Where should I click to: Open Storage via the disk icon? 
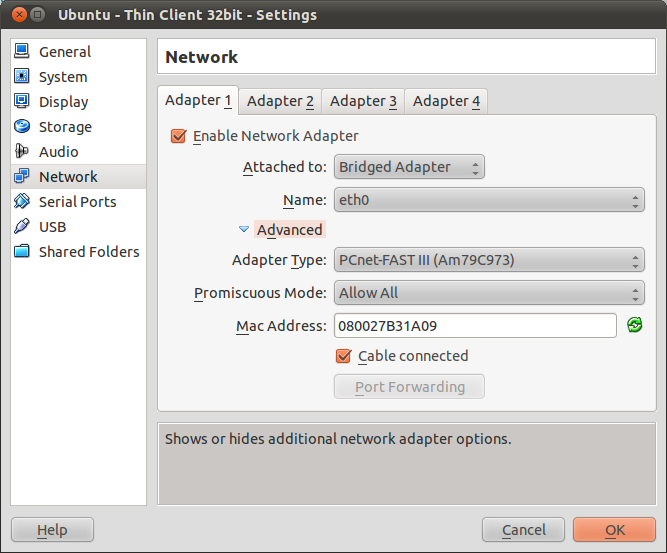pyautogui.click(x=22, y=126)
